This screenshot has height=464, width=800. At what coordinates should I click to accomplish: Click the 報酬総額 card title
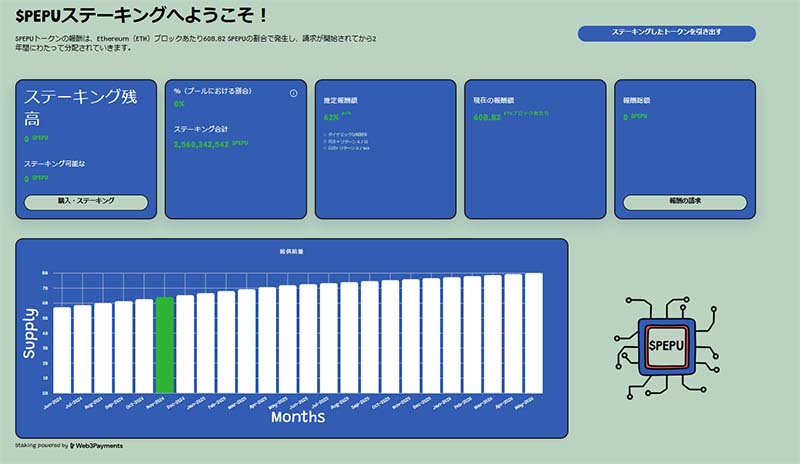pos(636,101)
